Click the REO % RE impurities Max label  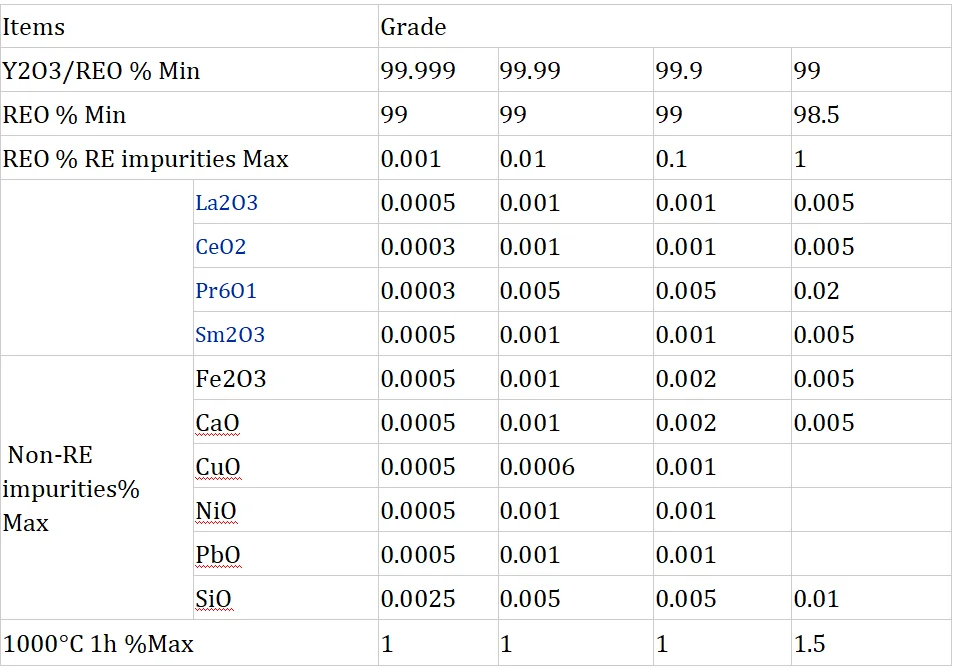coord(146,159)
